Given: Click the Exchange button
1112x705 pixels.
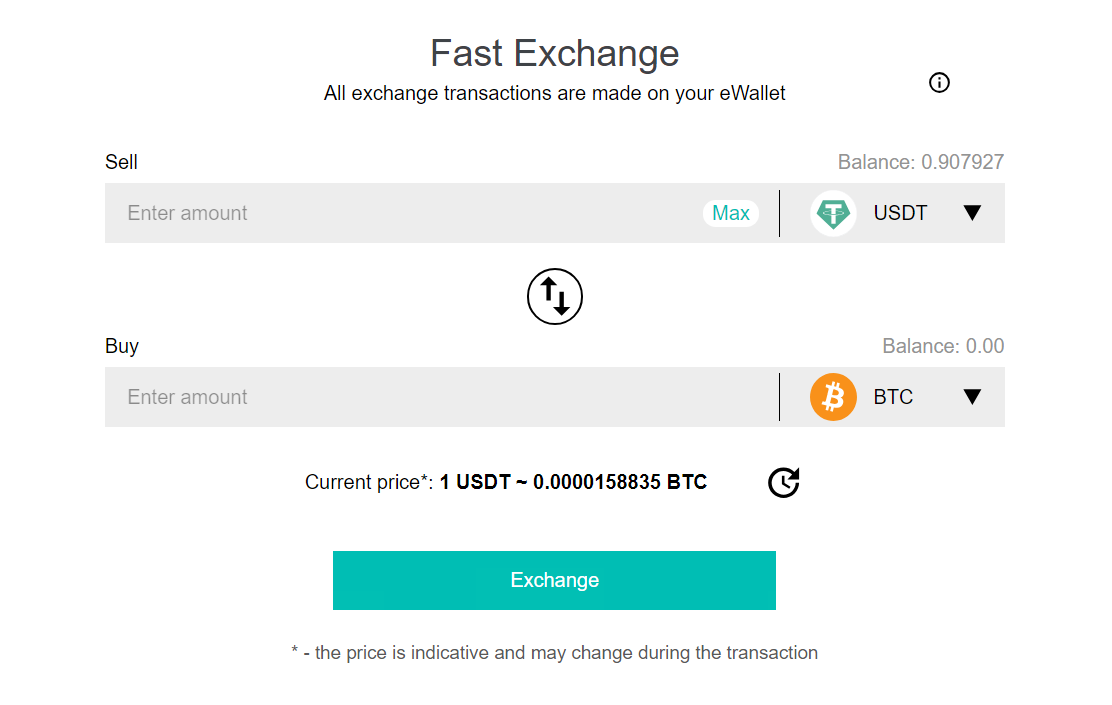Looking at the screenshot, I should 554,580.
